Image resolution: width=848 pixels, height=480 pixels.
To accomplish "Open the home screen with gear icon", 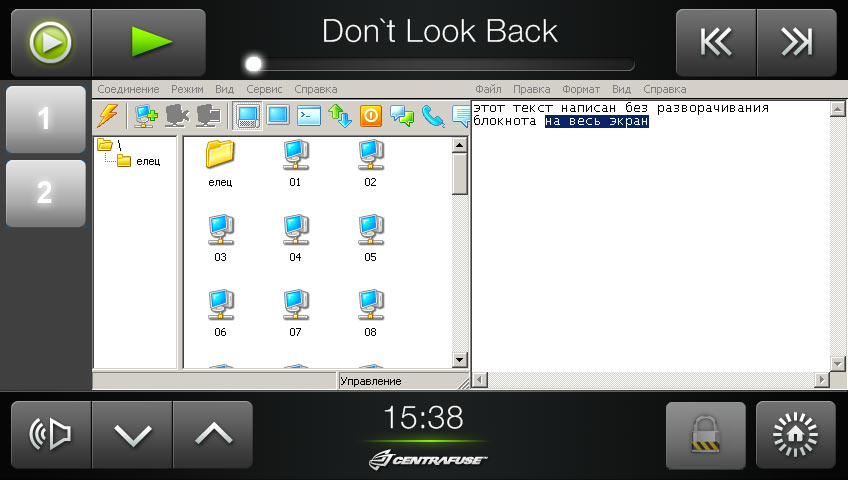I will (796, 435).
